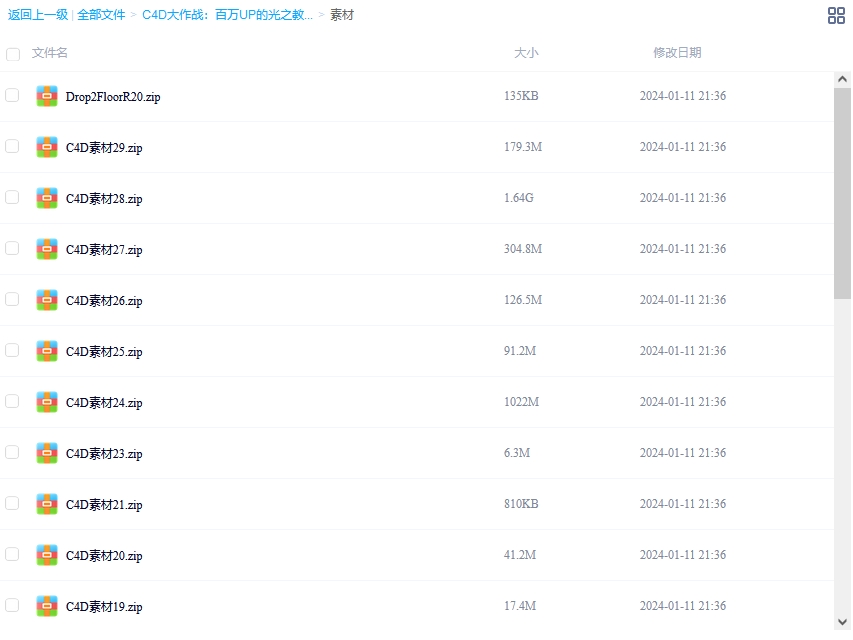Open file C4D素材28.zip
The height and width of the screenshot is (640, 853).
[104, 199]
